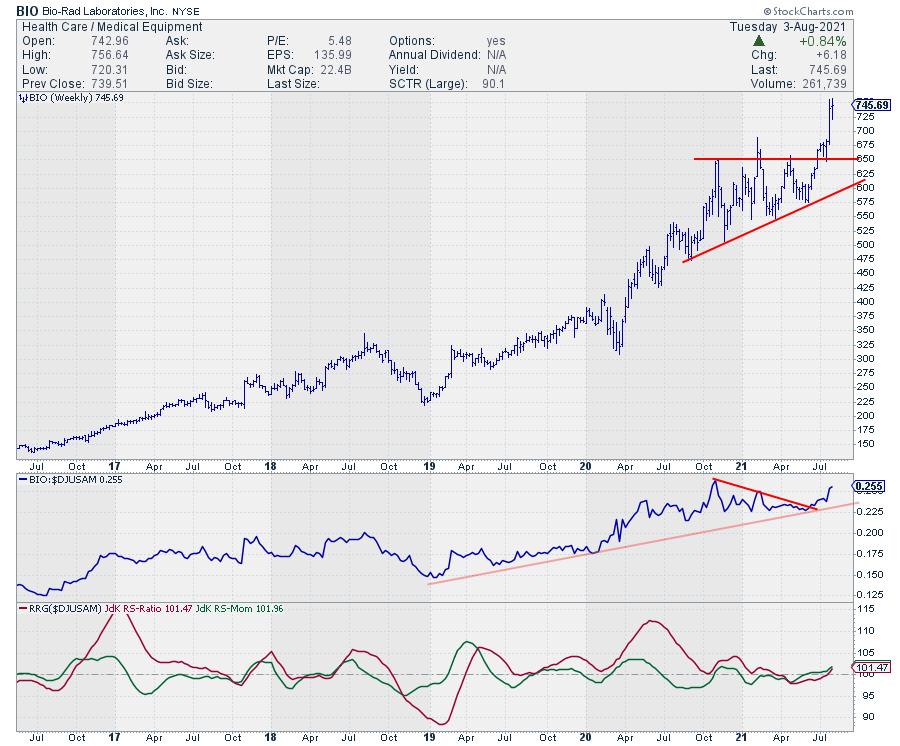Click the BIO:$DJUSAM legend line marker
The height and width of the screenshot is (746, 900).
pyautogui.click(x=21, y=481)
